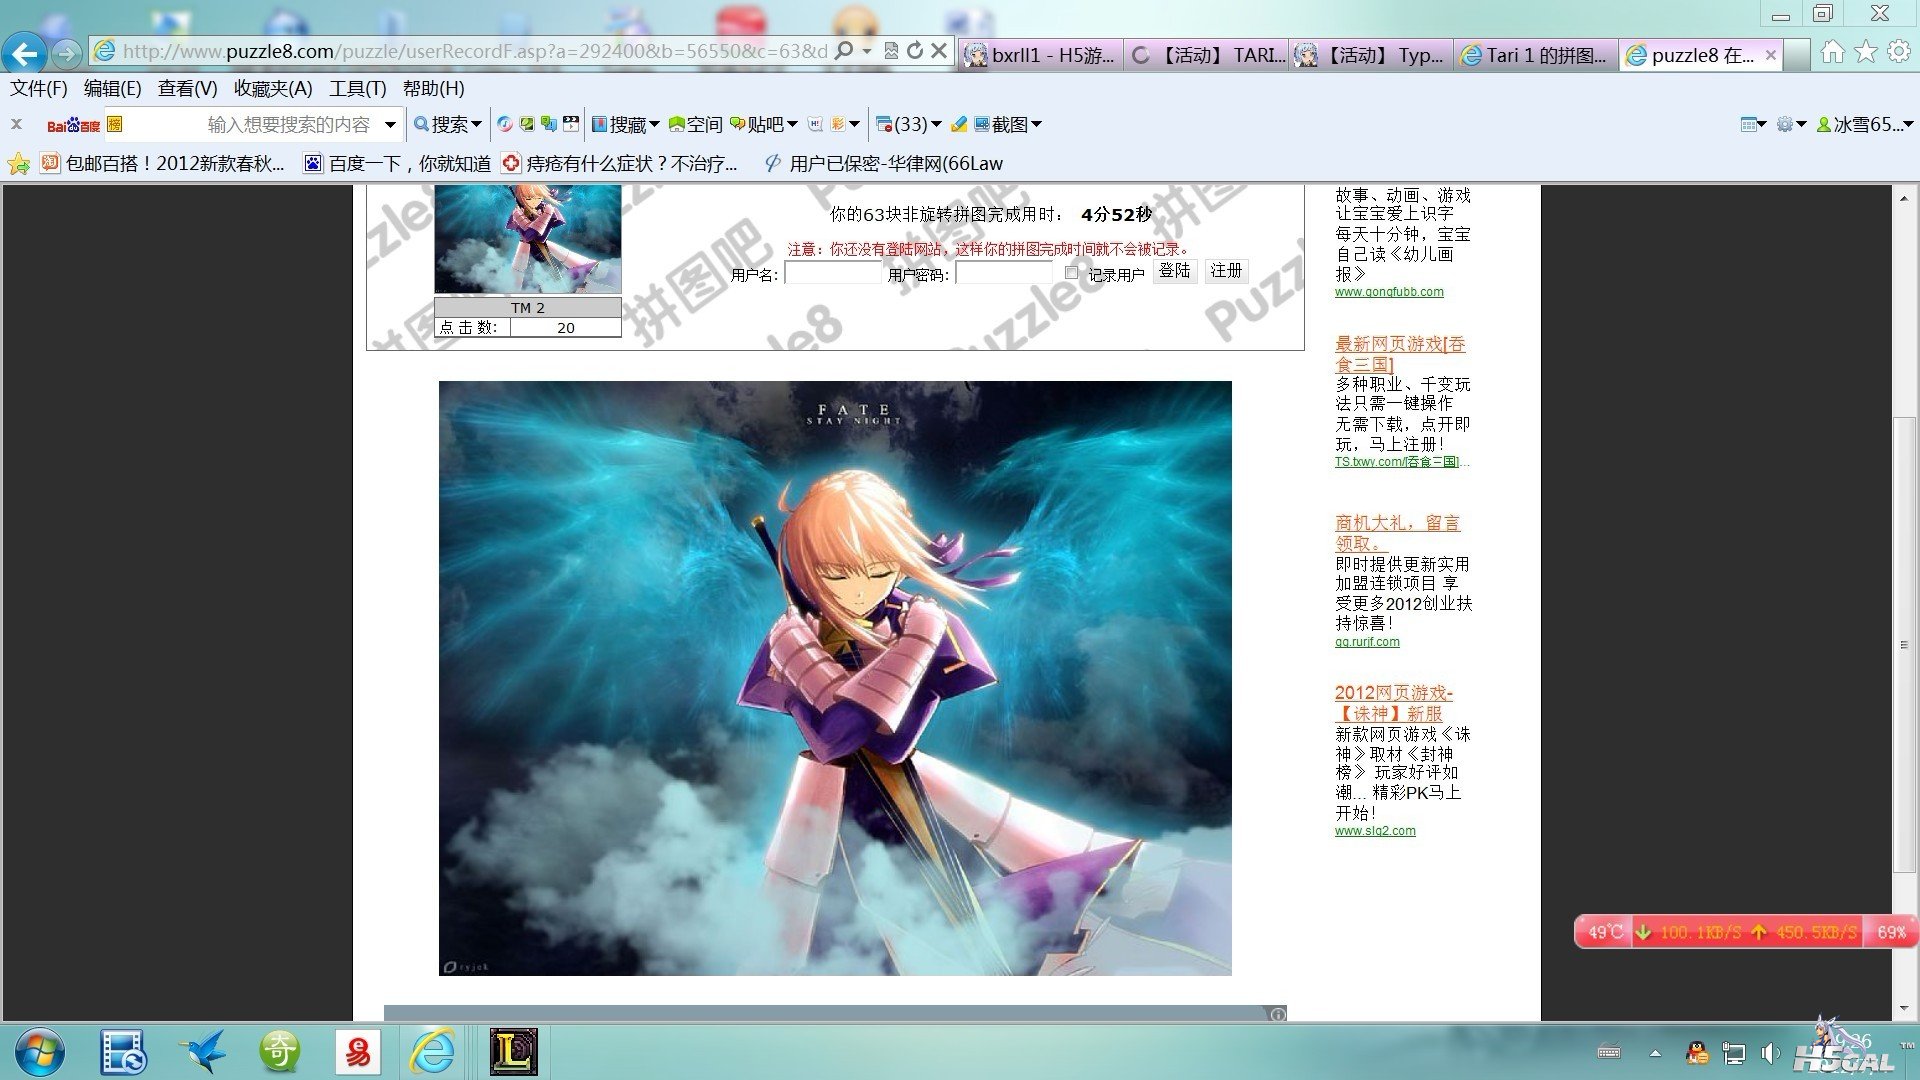Click the music disc icon on Baidu toolbar
The height and width of the screenshot is (1080, 1920).
coord(505,124)
